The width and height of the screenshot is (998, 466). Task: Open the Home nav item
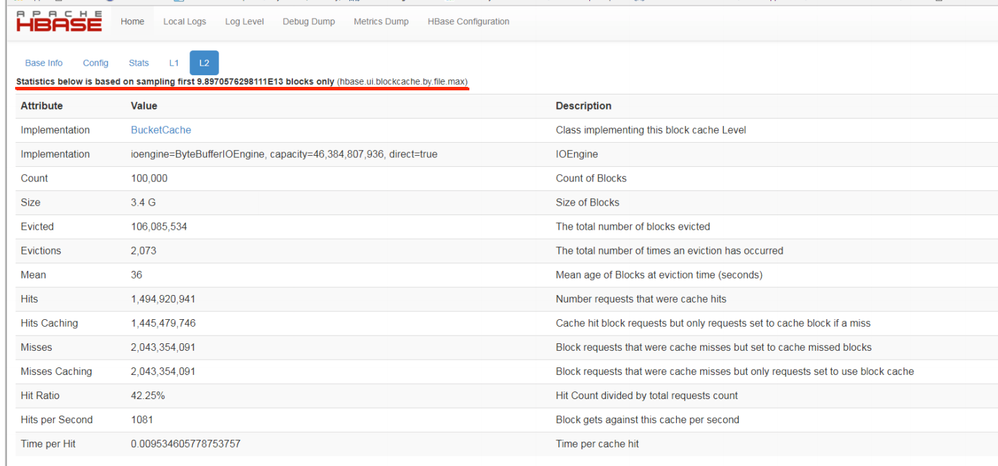click(132, 22)
